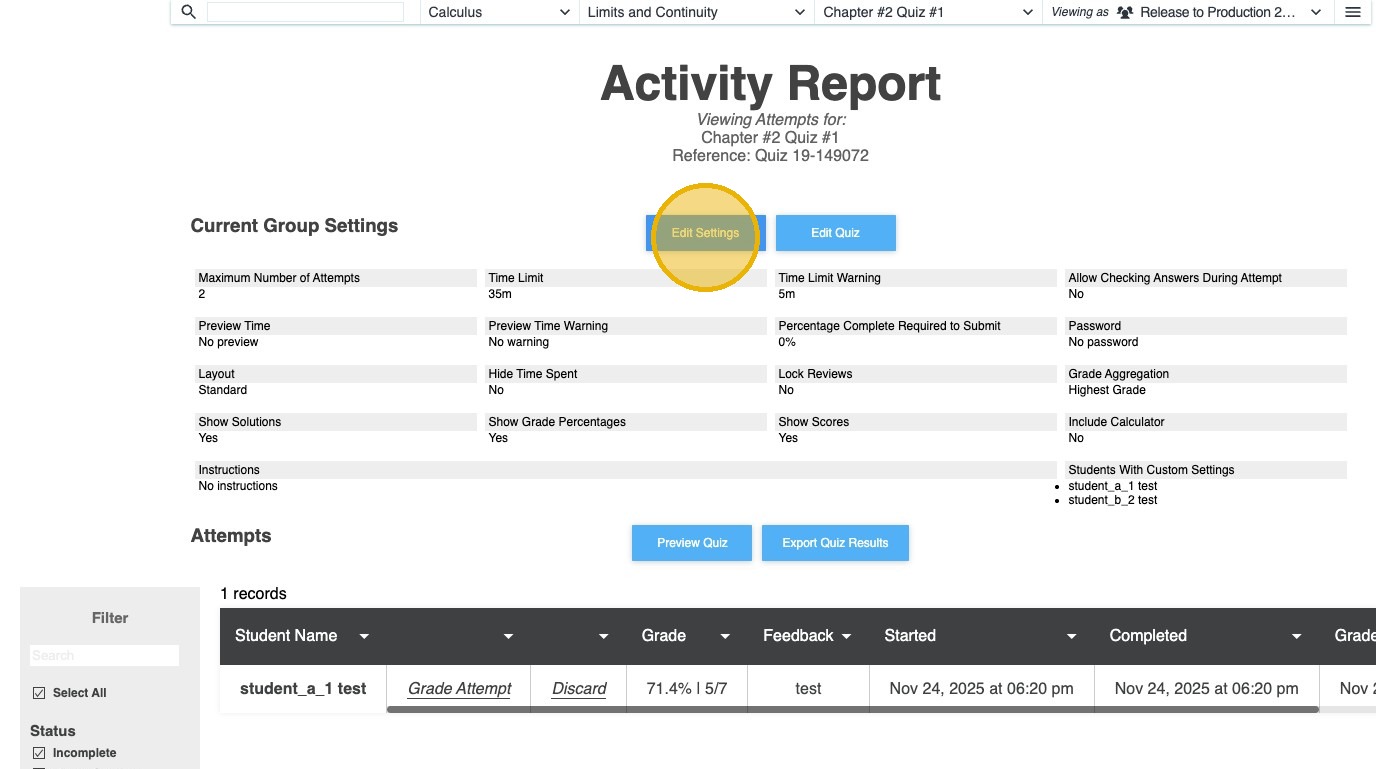Viewport: 1376px width, 769px height.
Task: Click the Show Solutions label
Action: point(240,422)
